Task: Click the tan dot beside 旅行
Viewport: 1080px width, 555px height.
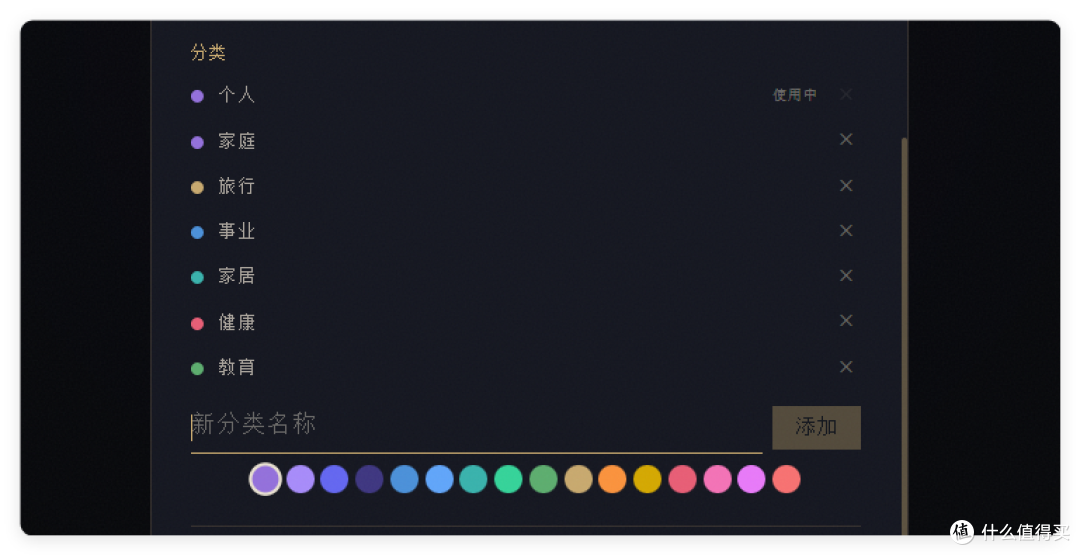Action: tap(197, 187)
